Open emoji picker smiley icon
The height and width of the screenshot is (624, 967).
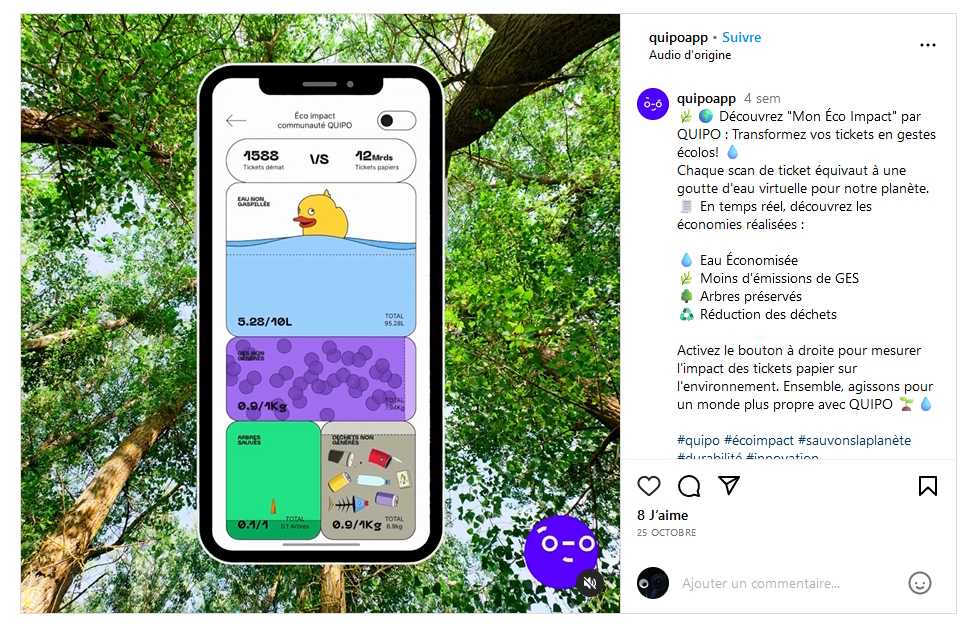coord(920,583)
